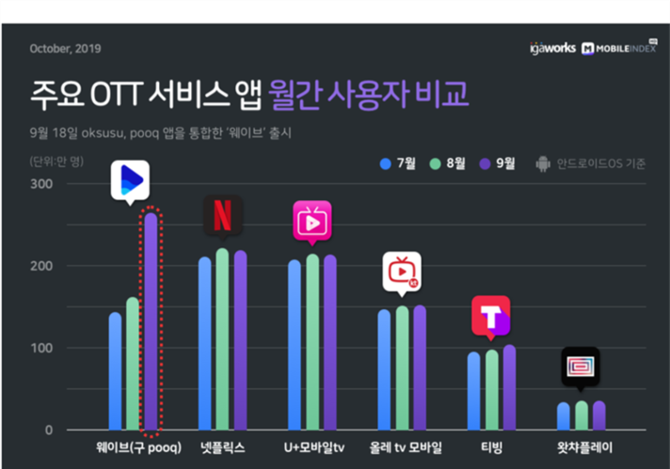Viewport: 670px width, 469px height.
Task: Click the 올레 tv 모바일 axis label
Action: point(406,448)
